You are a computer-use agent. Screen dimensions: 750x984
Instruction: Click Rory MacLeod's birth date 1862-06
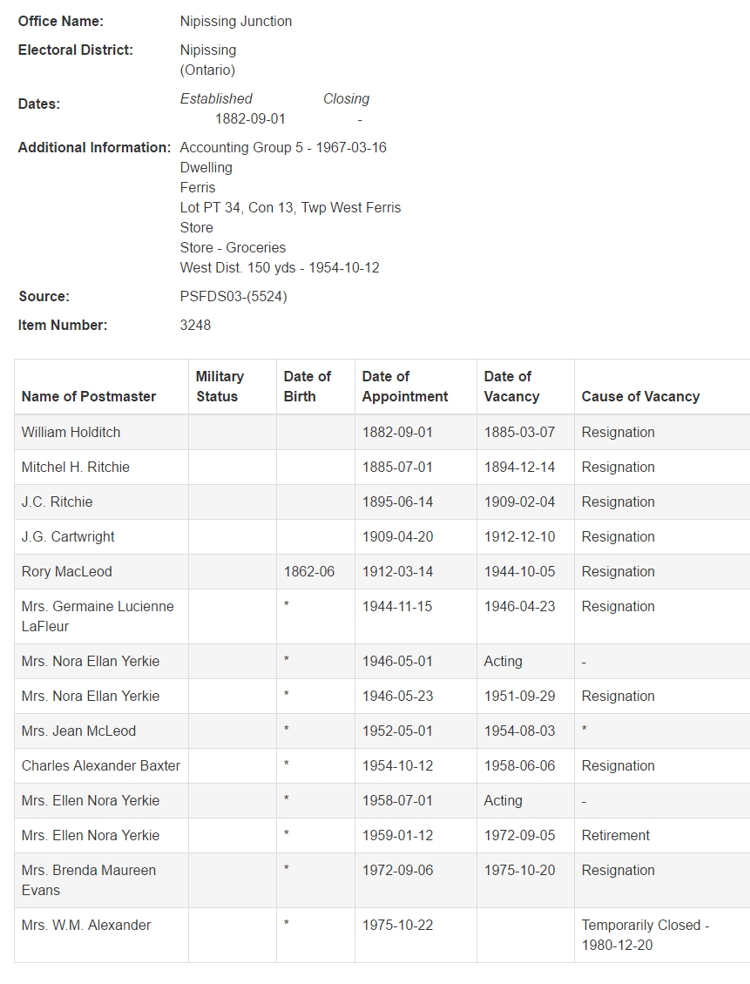pyautogui.click(x=309, y=572)
